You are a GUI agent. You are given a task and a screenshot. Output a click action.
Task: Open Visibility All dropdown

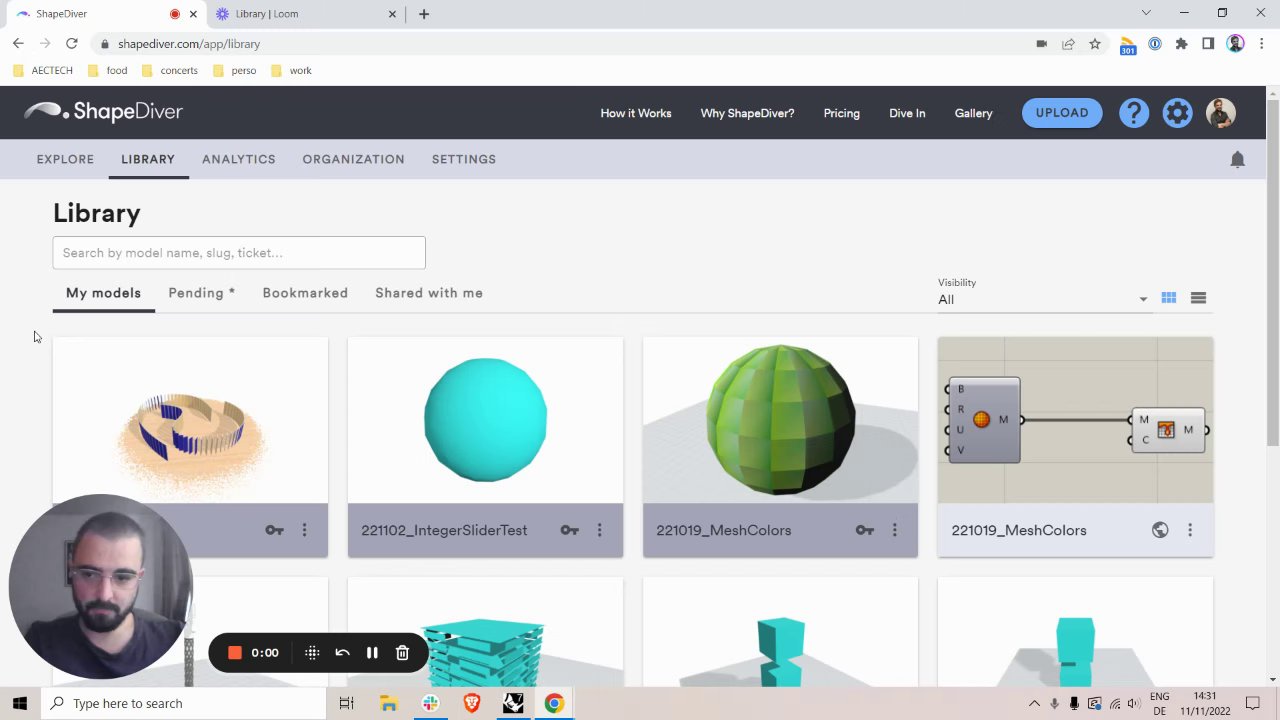(1043, 299)
